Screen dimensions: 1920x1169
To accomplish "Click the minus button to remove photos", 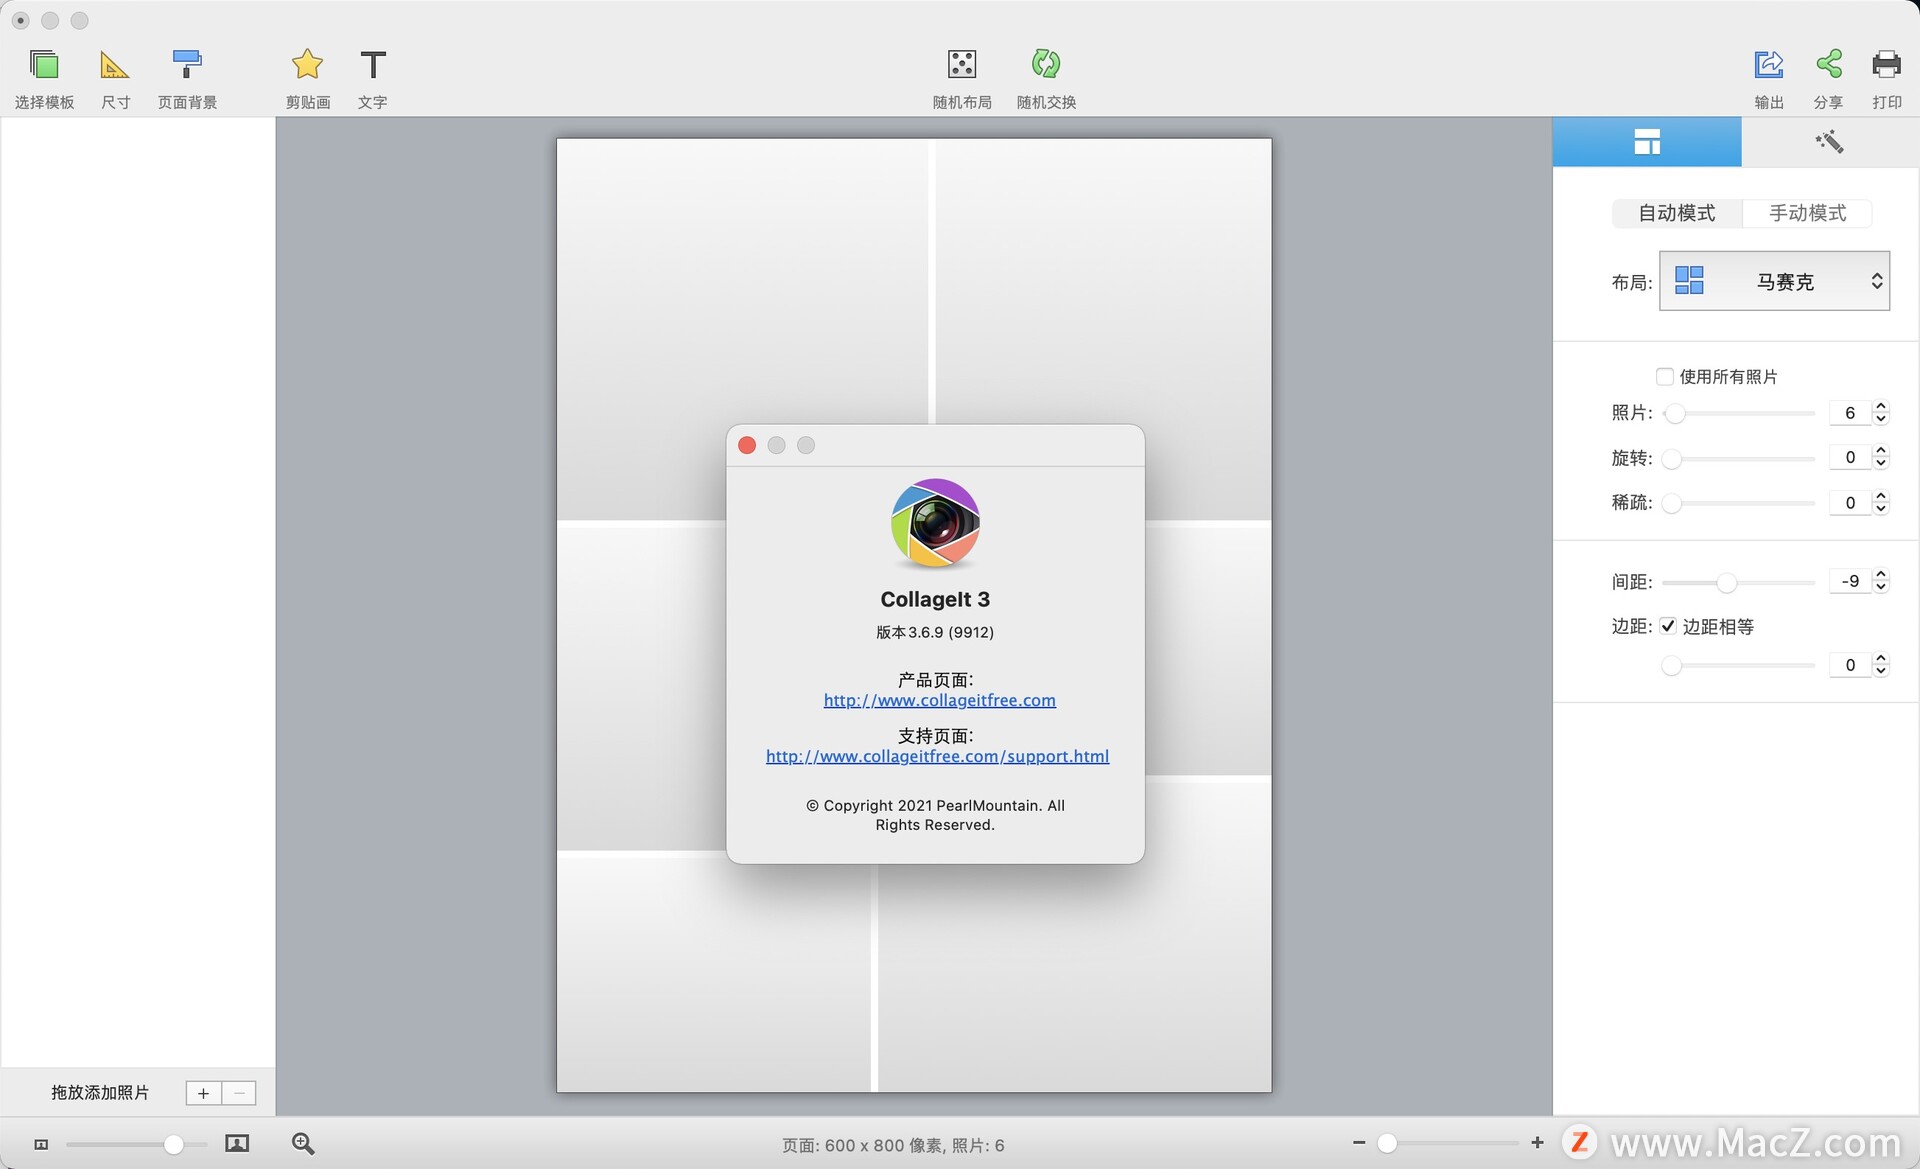I will pyautogui.click(x=239, y=1093).
